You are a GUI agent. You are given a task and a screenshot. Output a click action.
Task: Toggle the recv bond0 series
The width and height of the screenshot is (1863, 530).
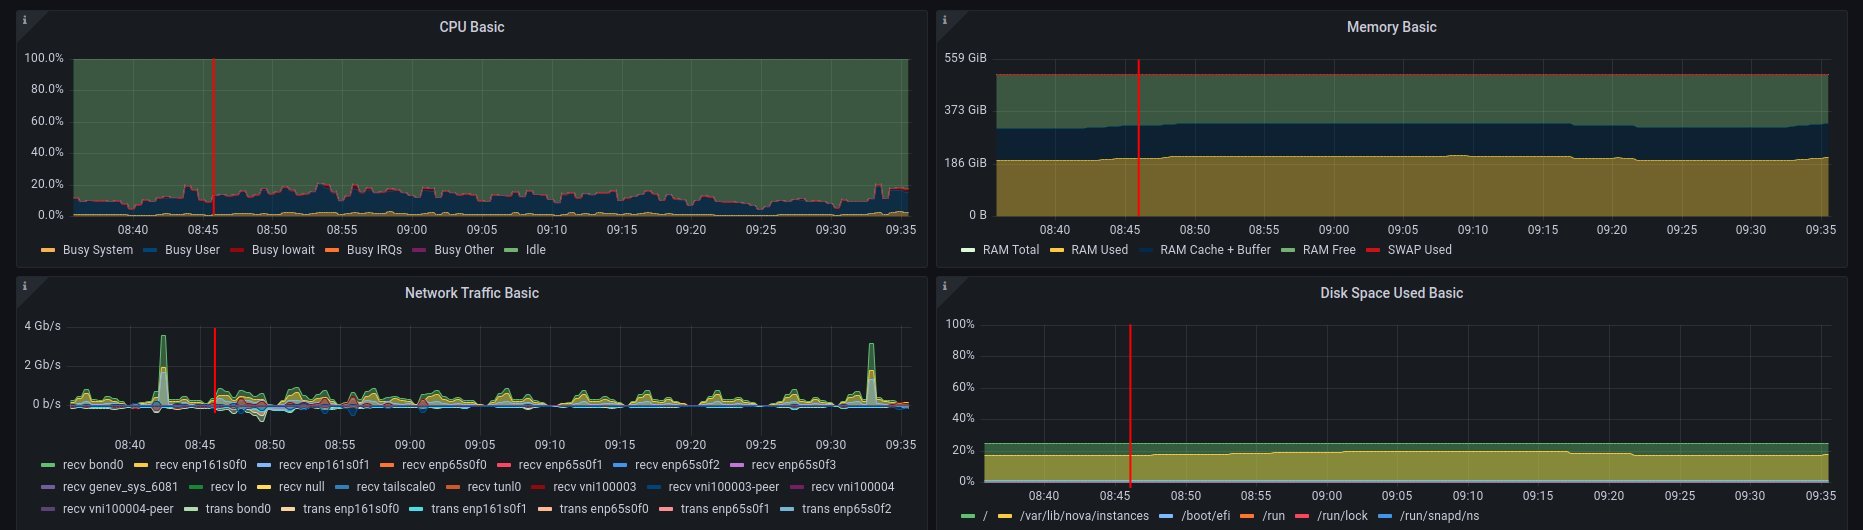pos(92,465)
